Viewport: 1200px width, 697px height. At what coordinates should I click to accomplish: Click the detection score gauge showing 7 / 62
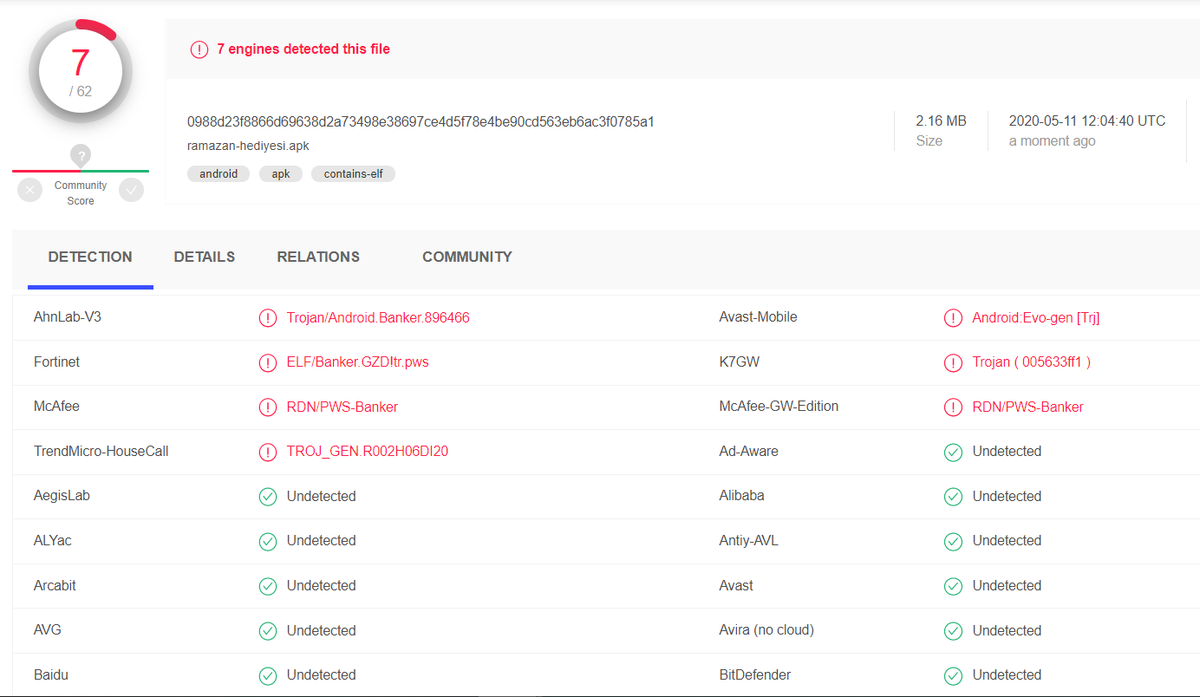[80, 71]
